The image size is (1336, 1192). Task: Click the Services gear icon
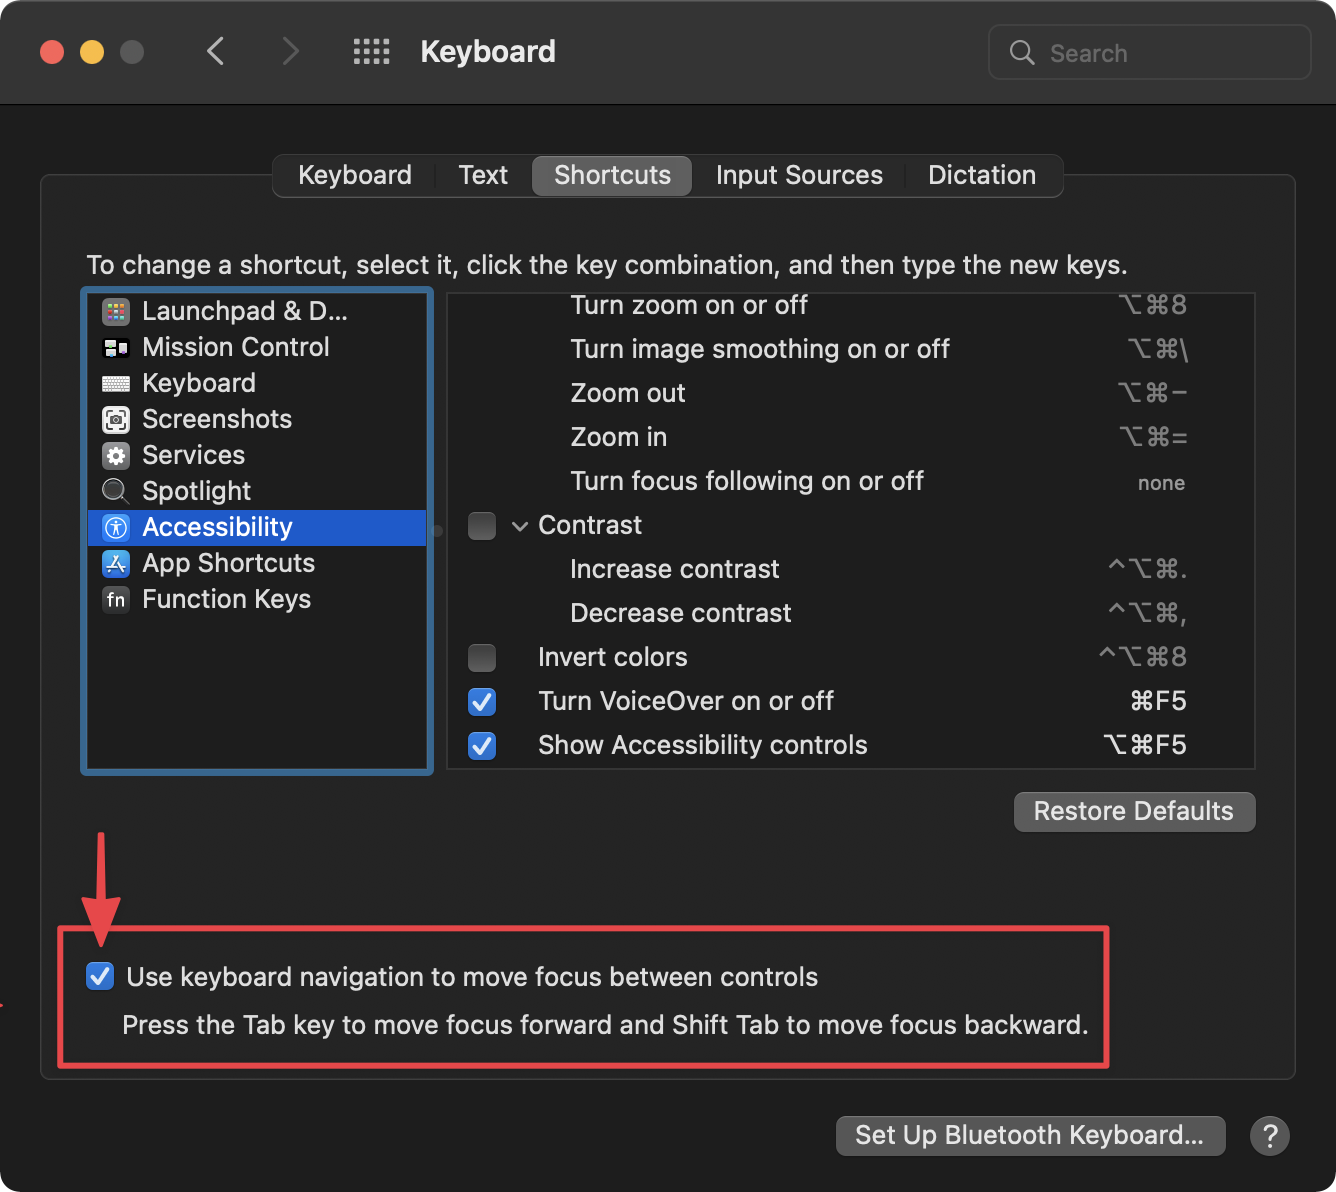(x=116, y=455)
